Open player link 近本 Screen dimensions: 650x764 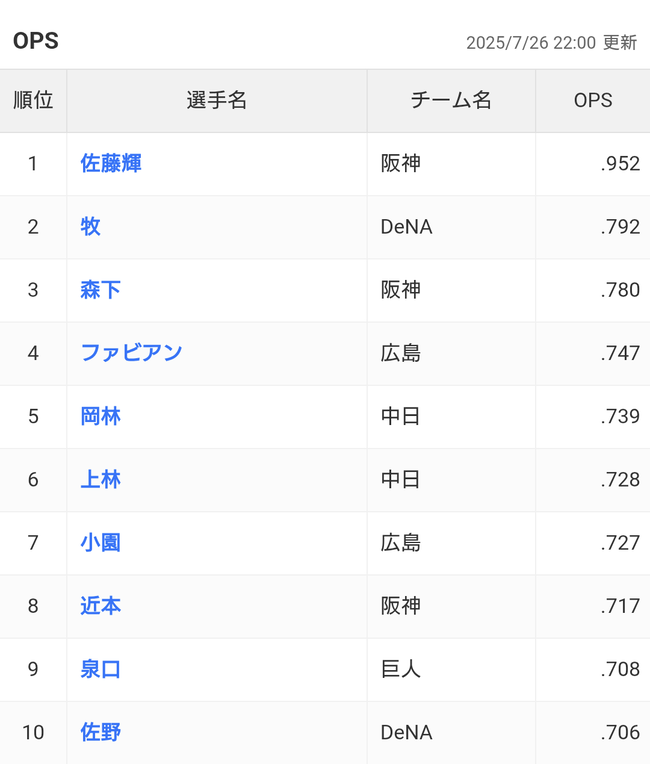[100, 606]
